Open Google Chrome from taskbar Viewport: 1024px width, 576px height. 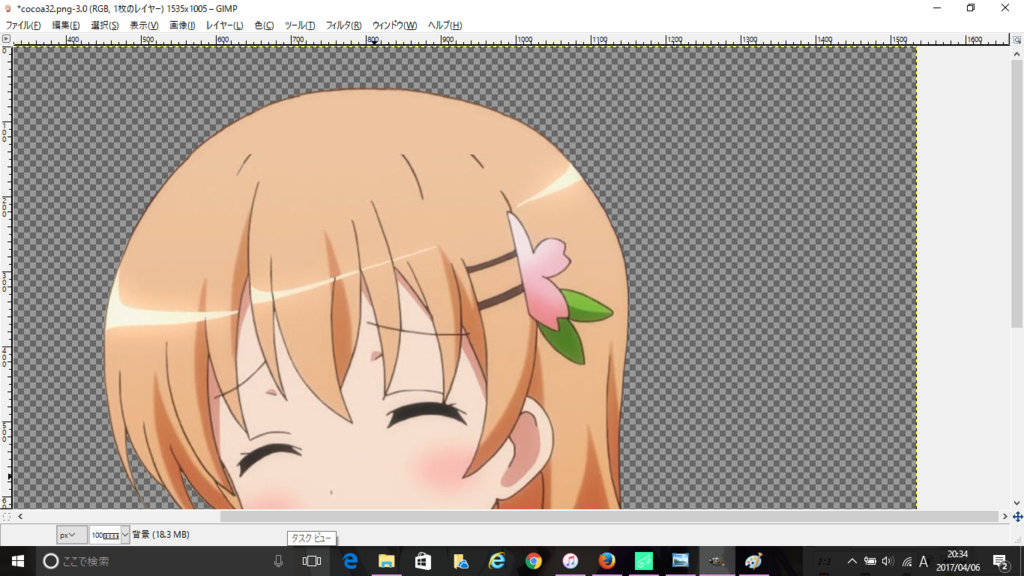(x=533, y=561)
